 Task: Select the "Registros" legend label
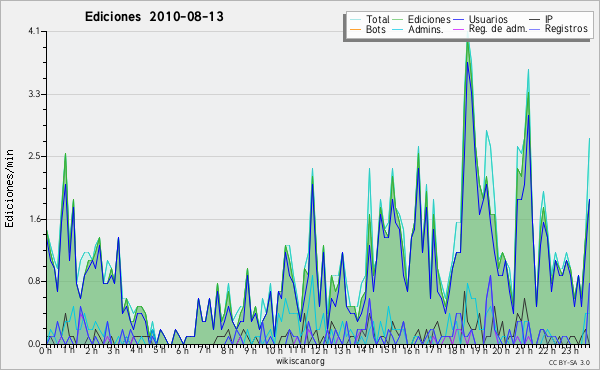(566, 29)
